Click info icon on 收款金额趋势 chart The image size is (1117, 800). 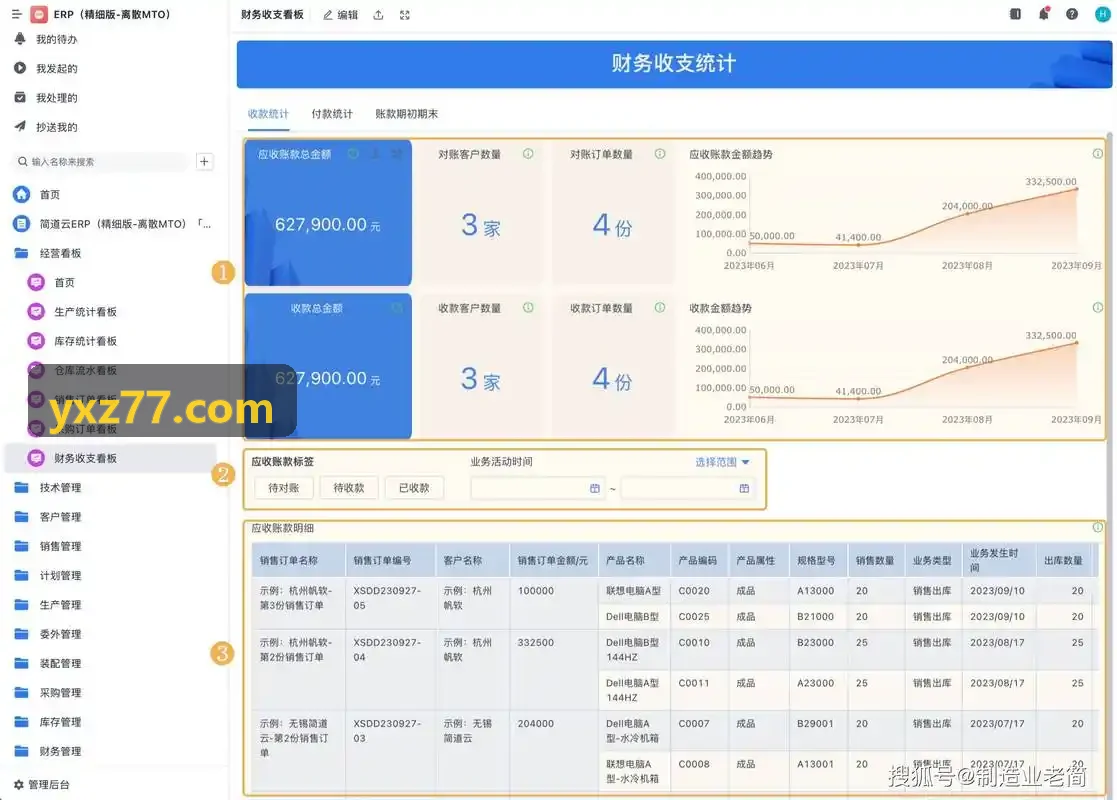1098,308
